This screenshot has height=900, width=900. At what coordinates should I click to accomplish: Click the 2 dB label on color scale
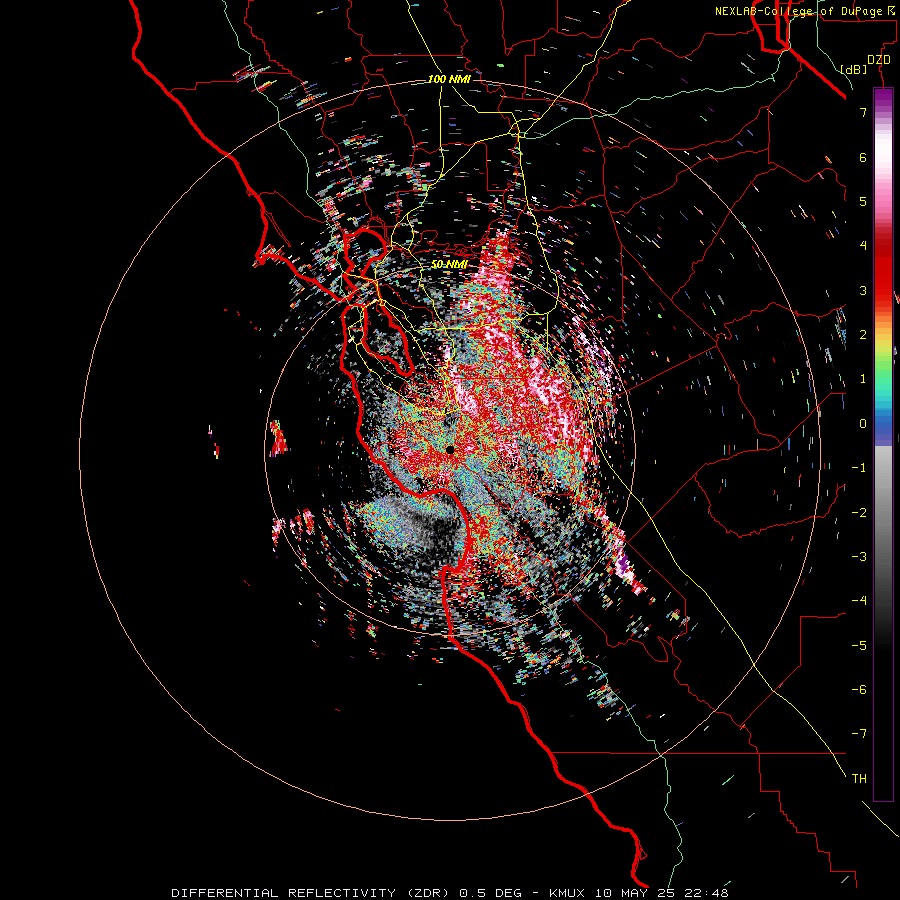point(863,335)
